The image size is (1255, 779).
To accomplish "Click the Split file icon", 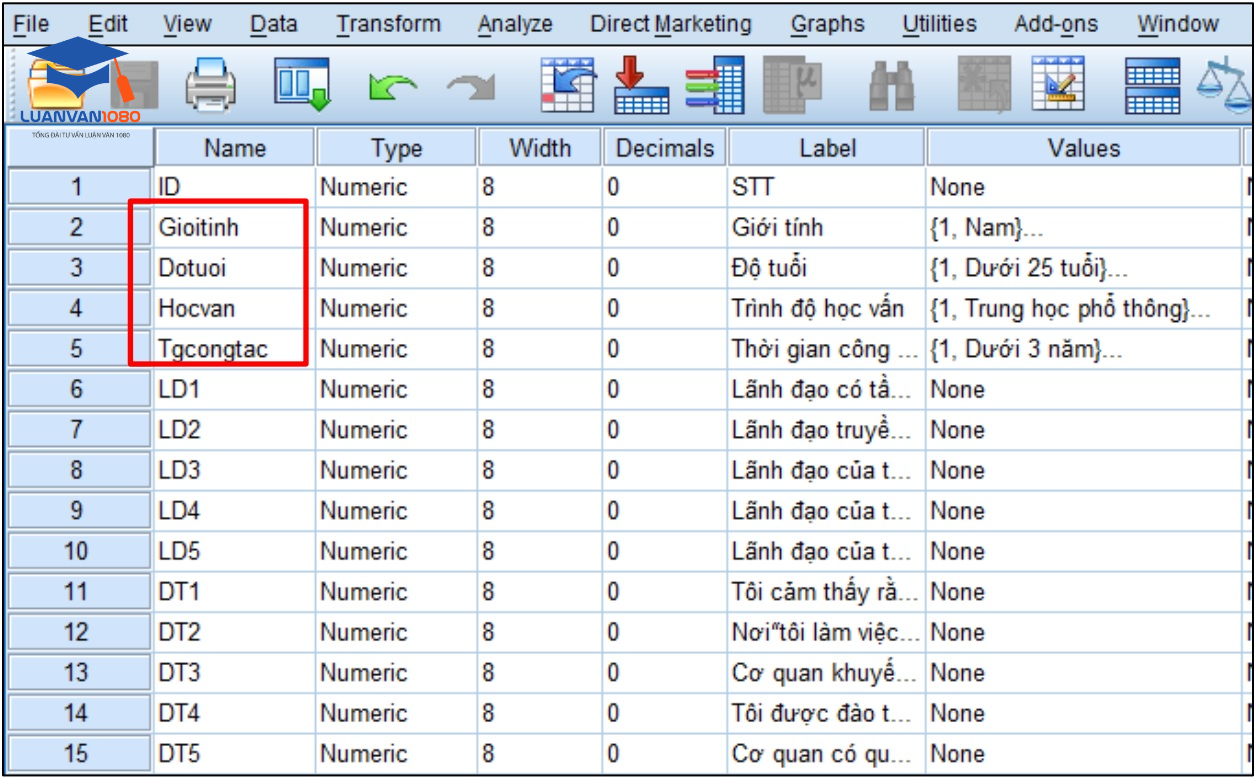I will [x=1151, y=87].
